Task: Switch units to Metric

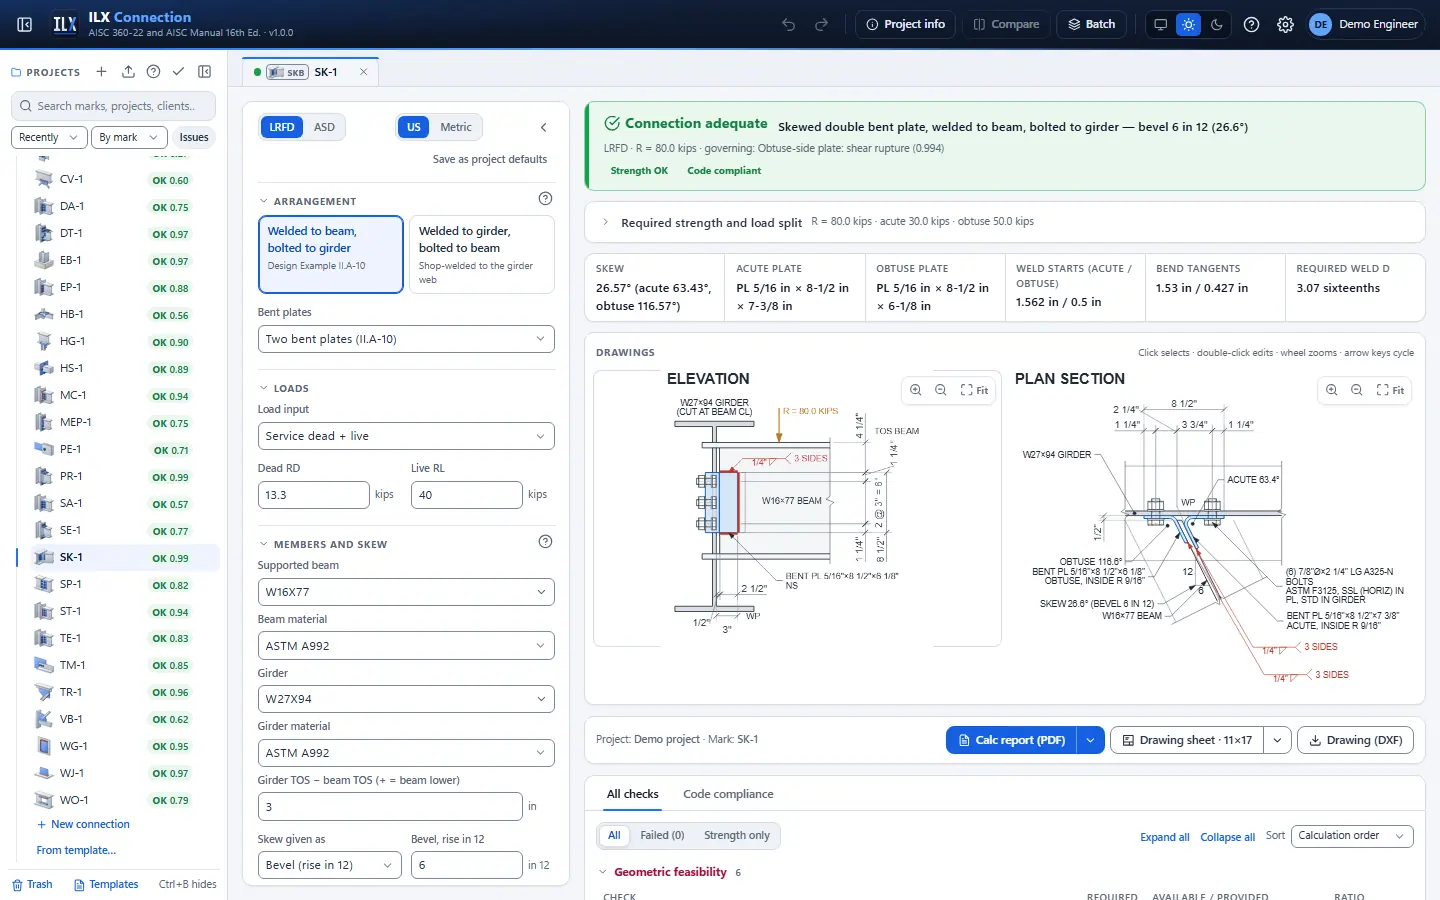Action: (456, 127)
